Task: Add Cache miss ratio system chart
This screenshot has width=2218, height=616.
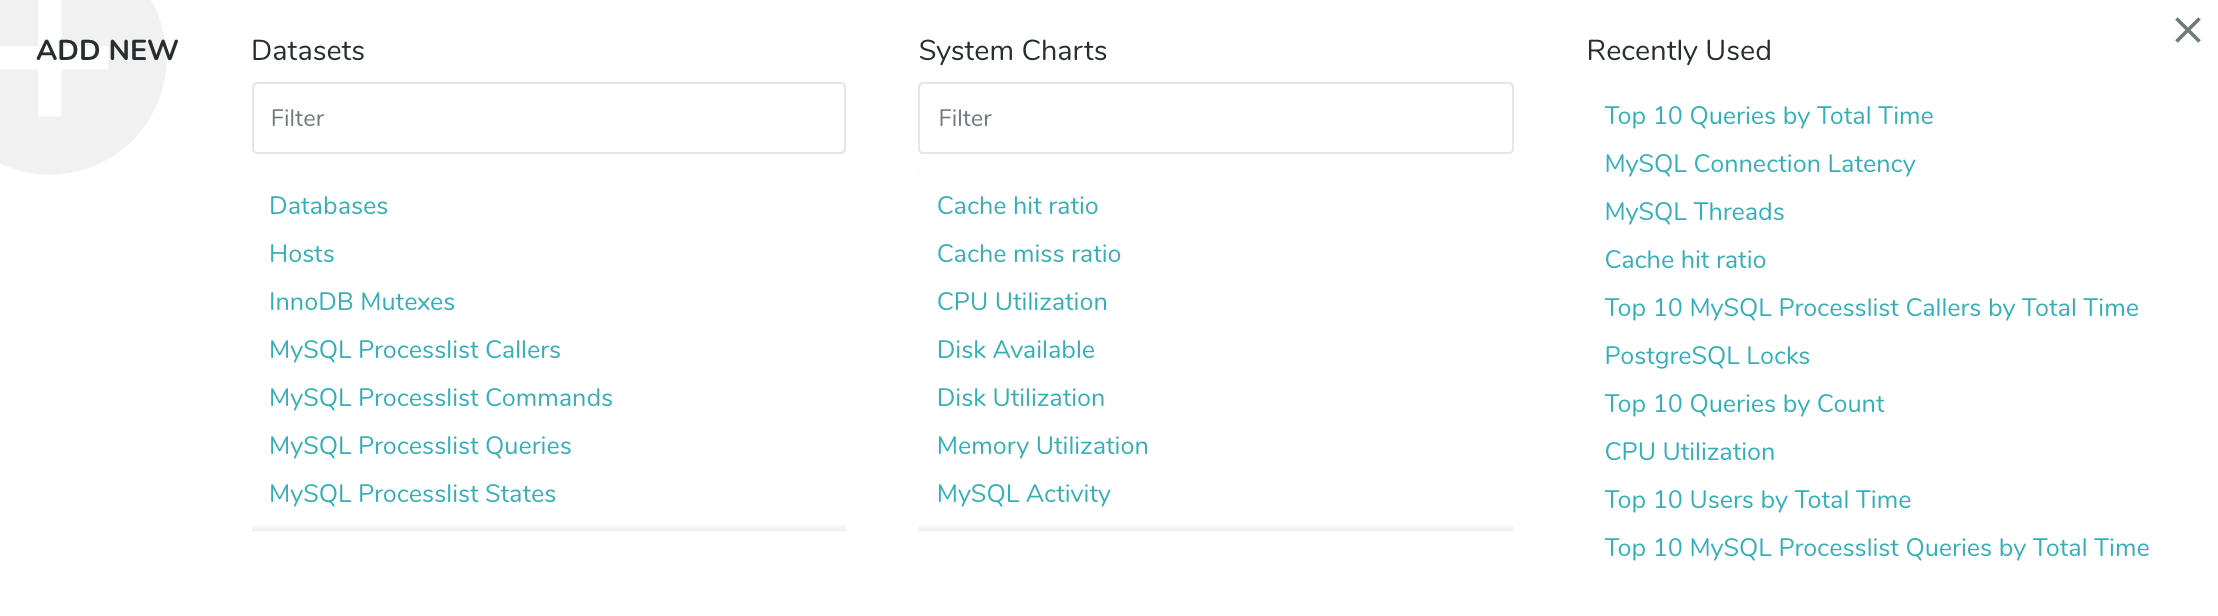Action: 1028,254
